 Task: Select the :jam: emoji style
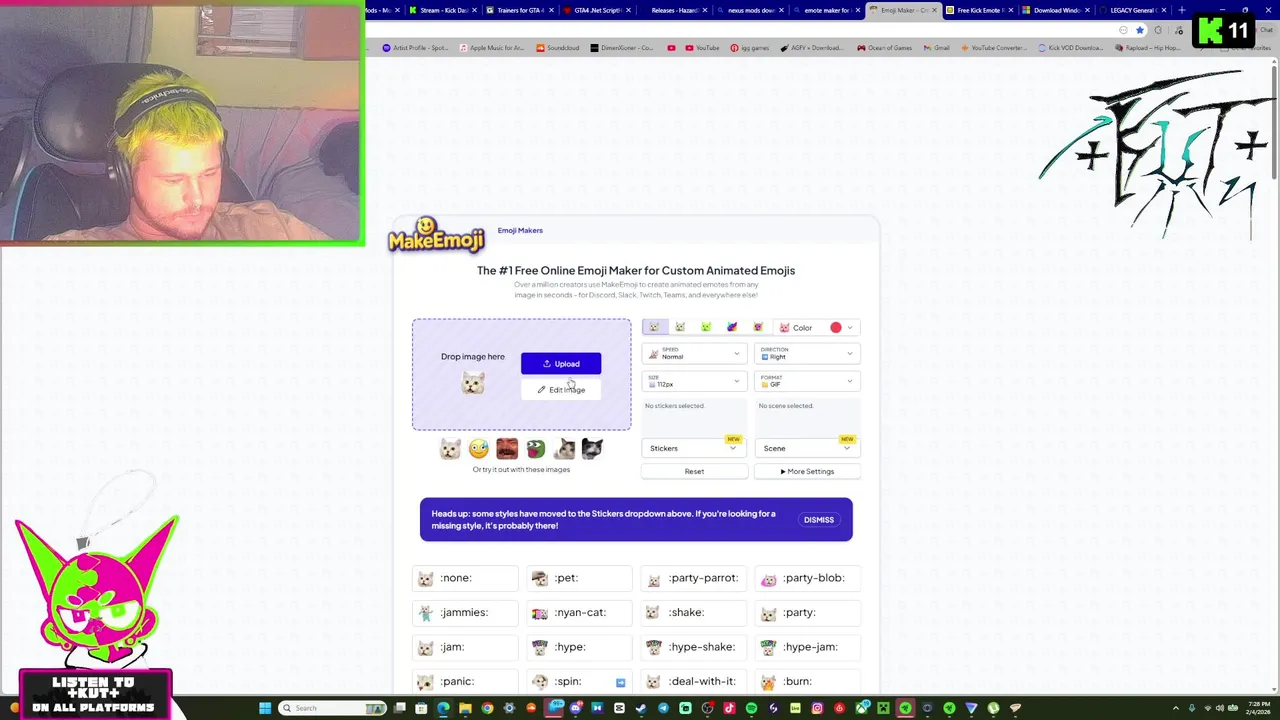(465, 647)
